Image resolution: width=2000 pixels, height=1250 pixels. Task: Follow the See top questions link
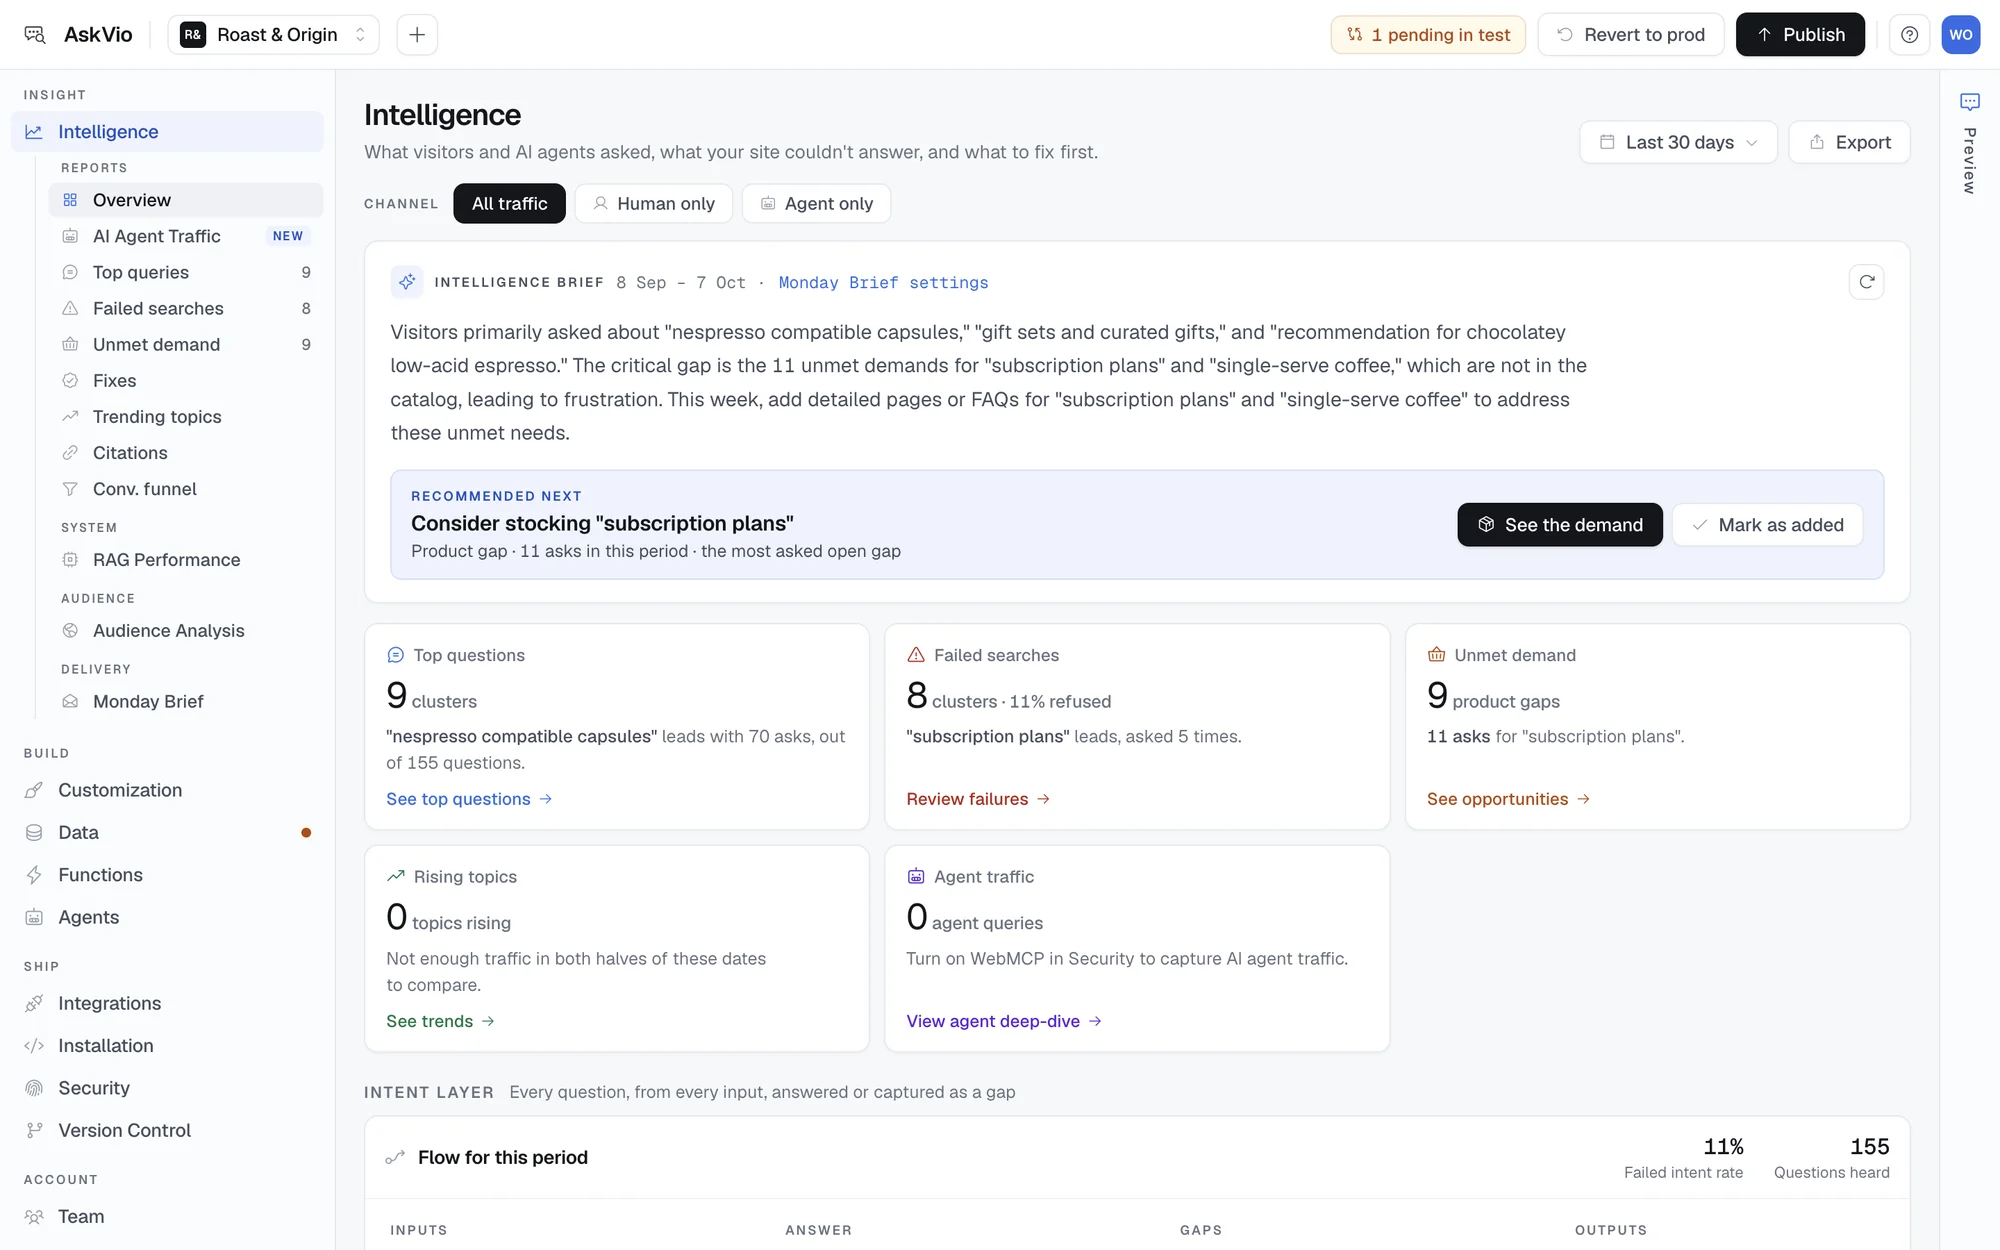469,799
